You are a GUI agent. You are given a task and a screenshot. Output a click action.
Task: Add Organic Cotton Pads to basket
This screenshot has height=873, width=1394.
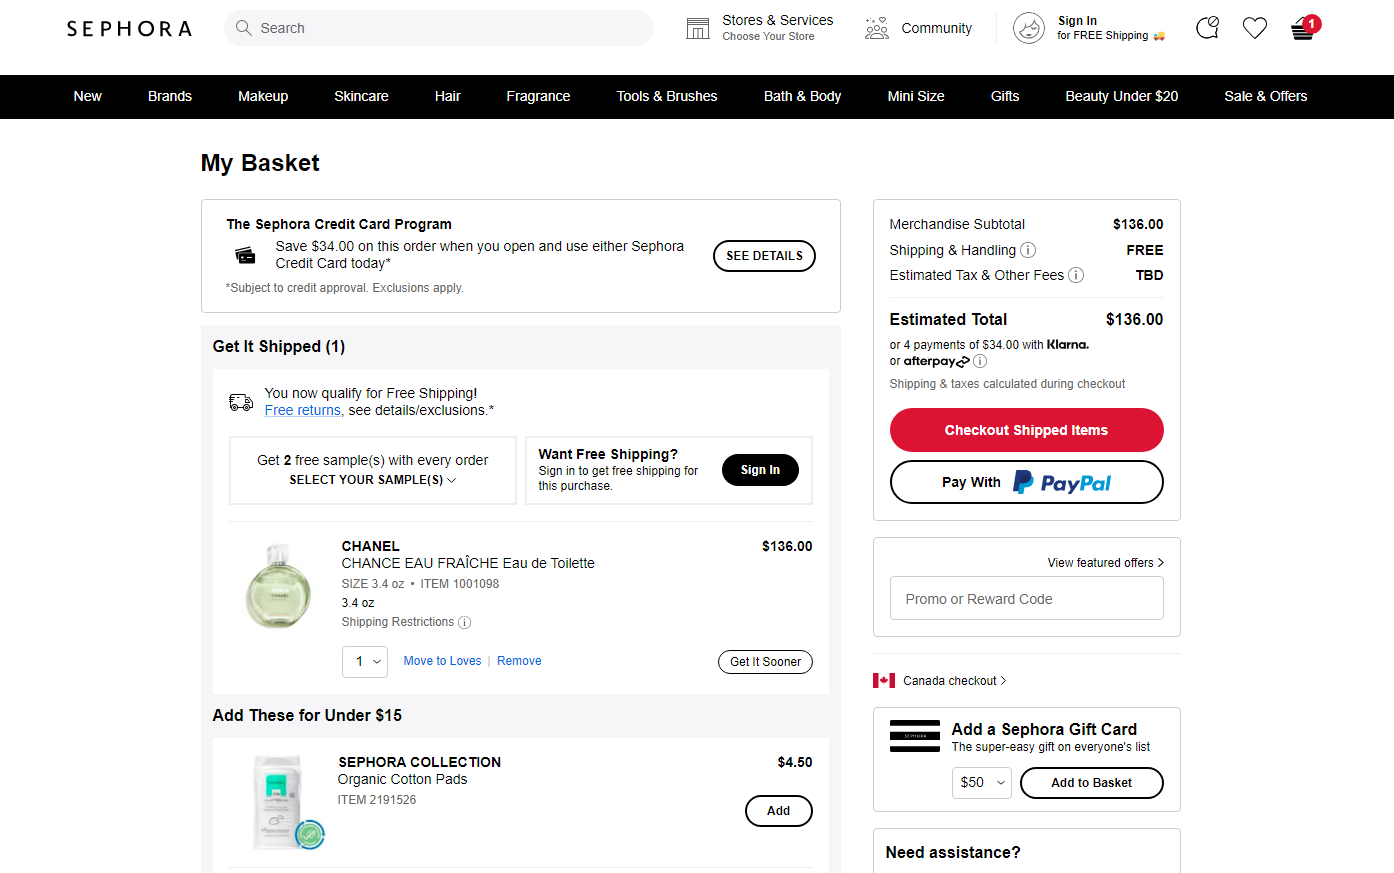point(779,811)
